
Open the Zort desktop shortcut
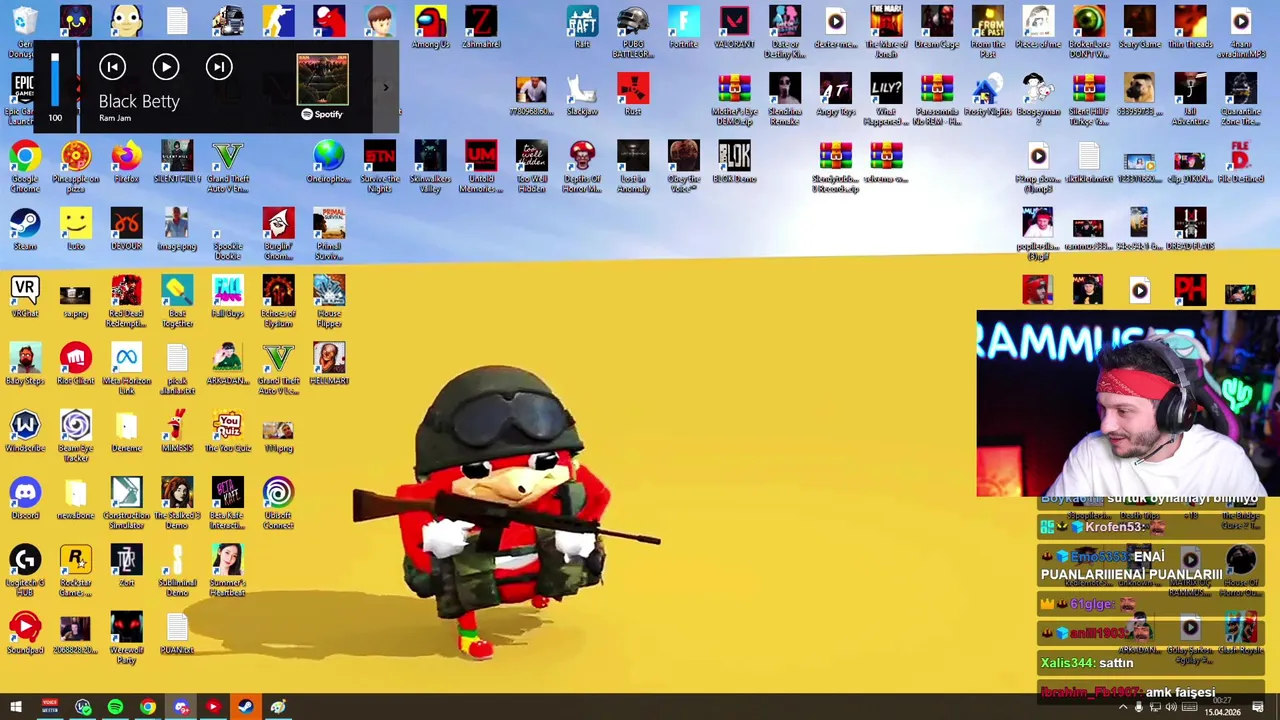tap(126, 566)
